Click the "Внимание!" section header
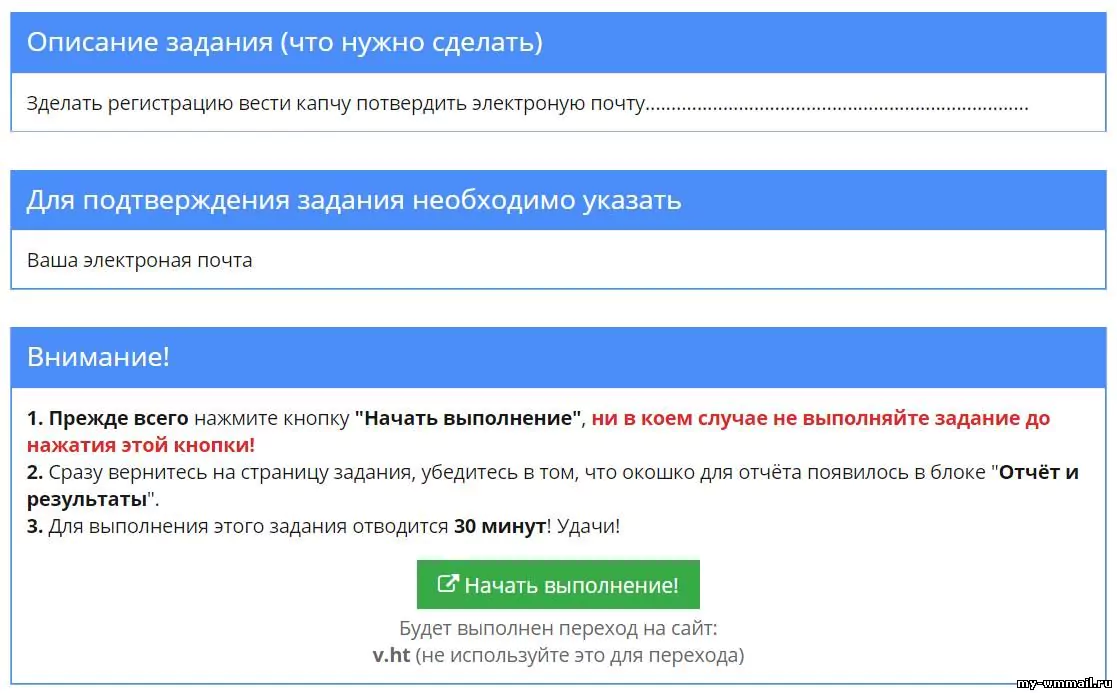 (x=98, y=357)
